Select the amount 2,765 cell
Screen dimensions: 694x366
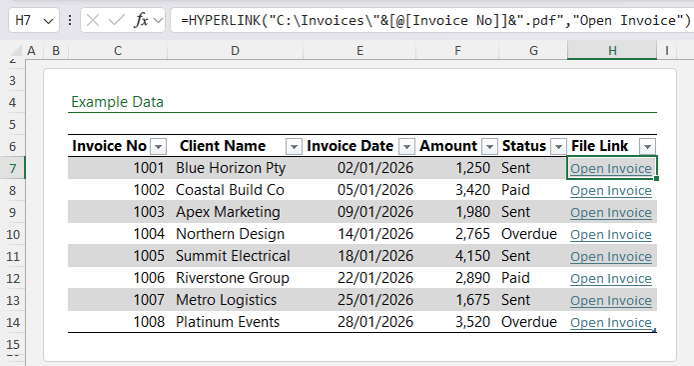[458, 234]
